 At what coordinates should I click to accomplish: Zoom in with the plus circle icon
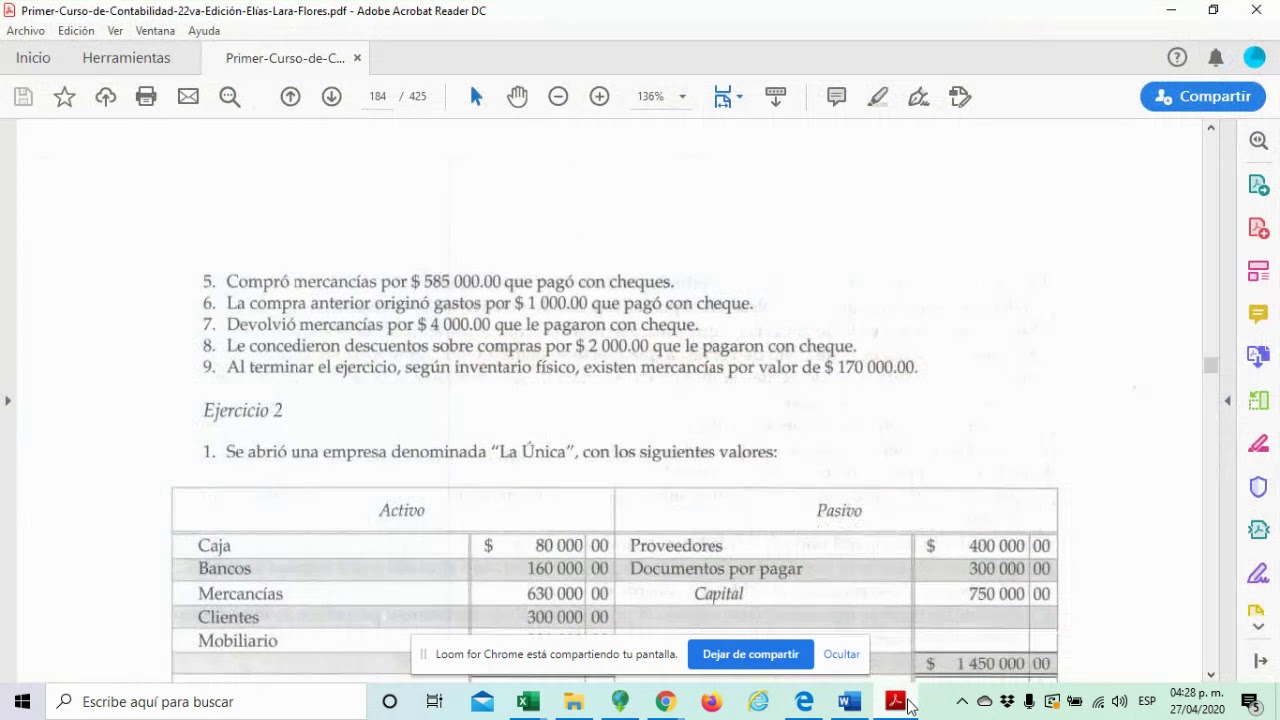(600, 97)
